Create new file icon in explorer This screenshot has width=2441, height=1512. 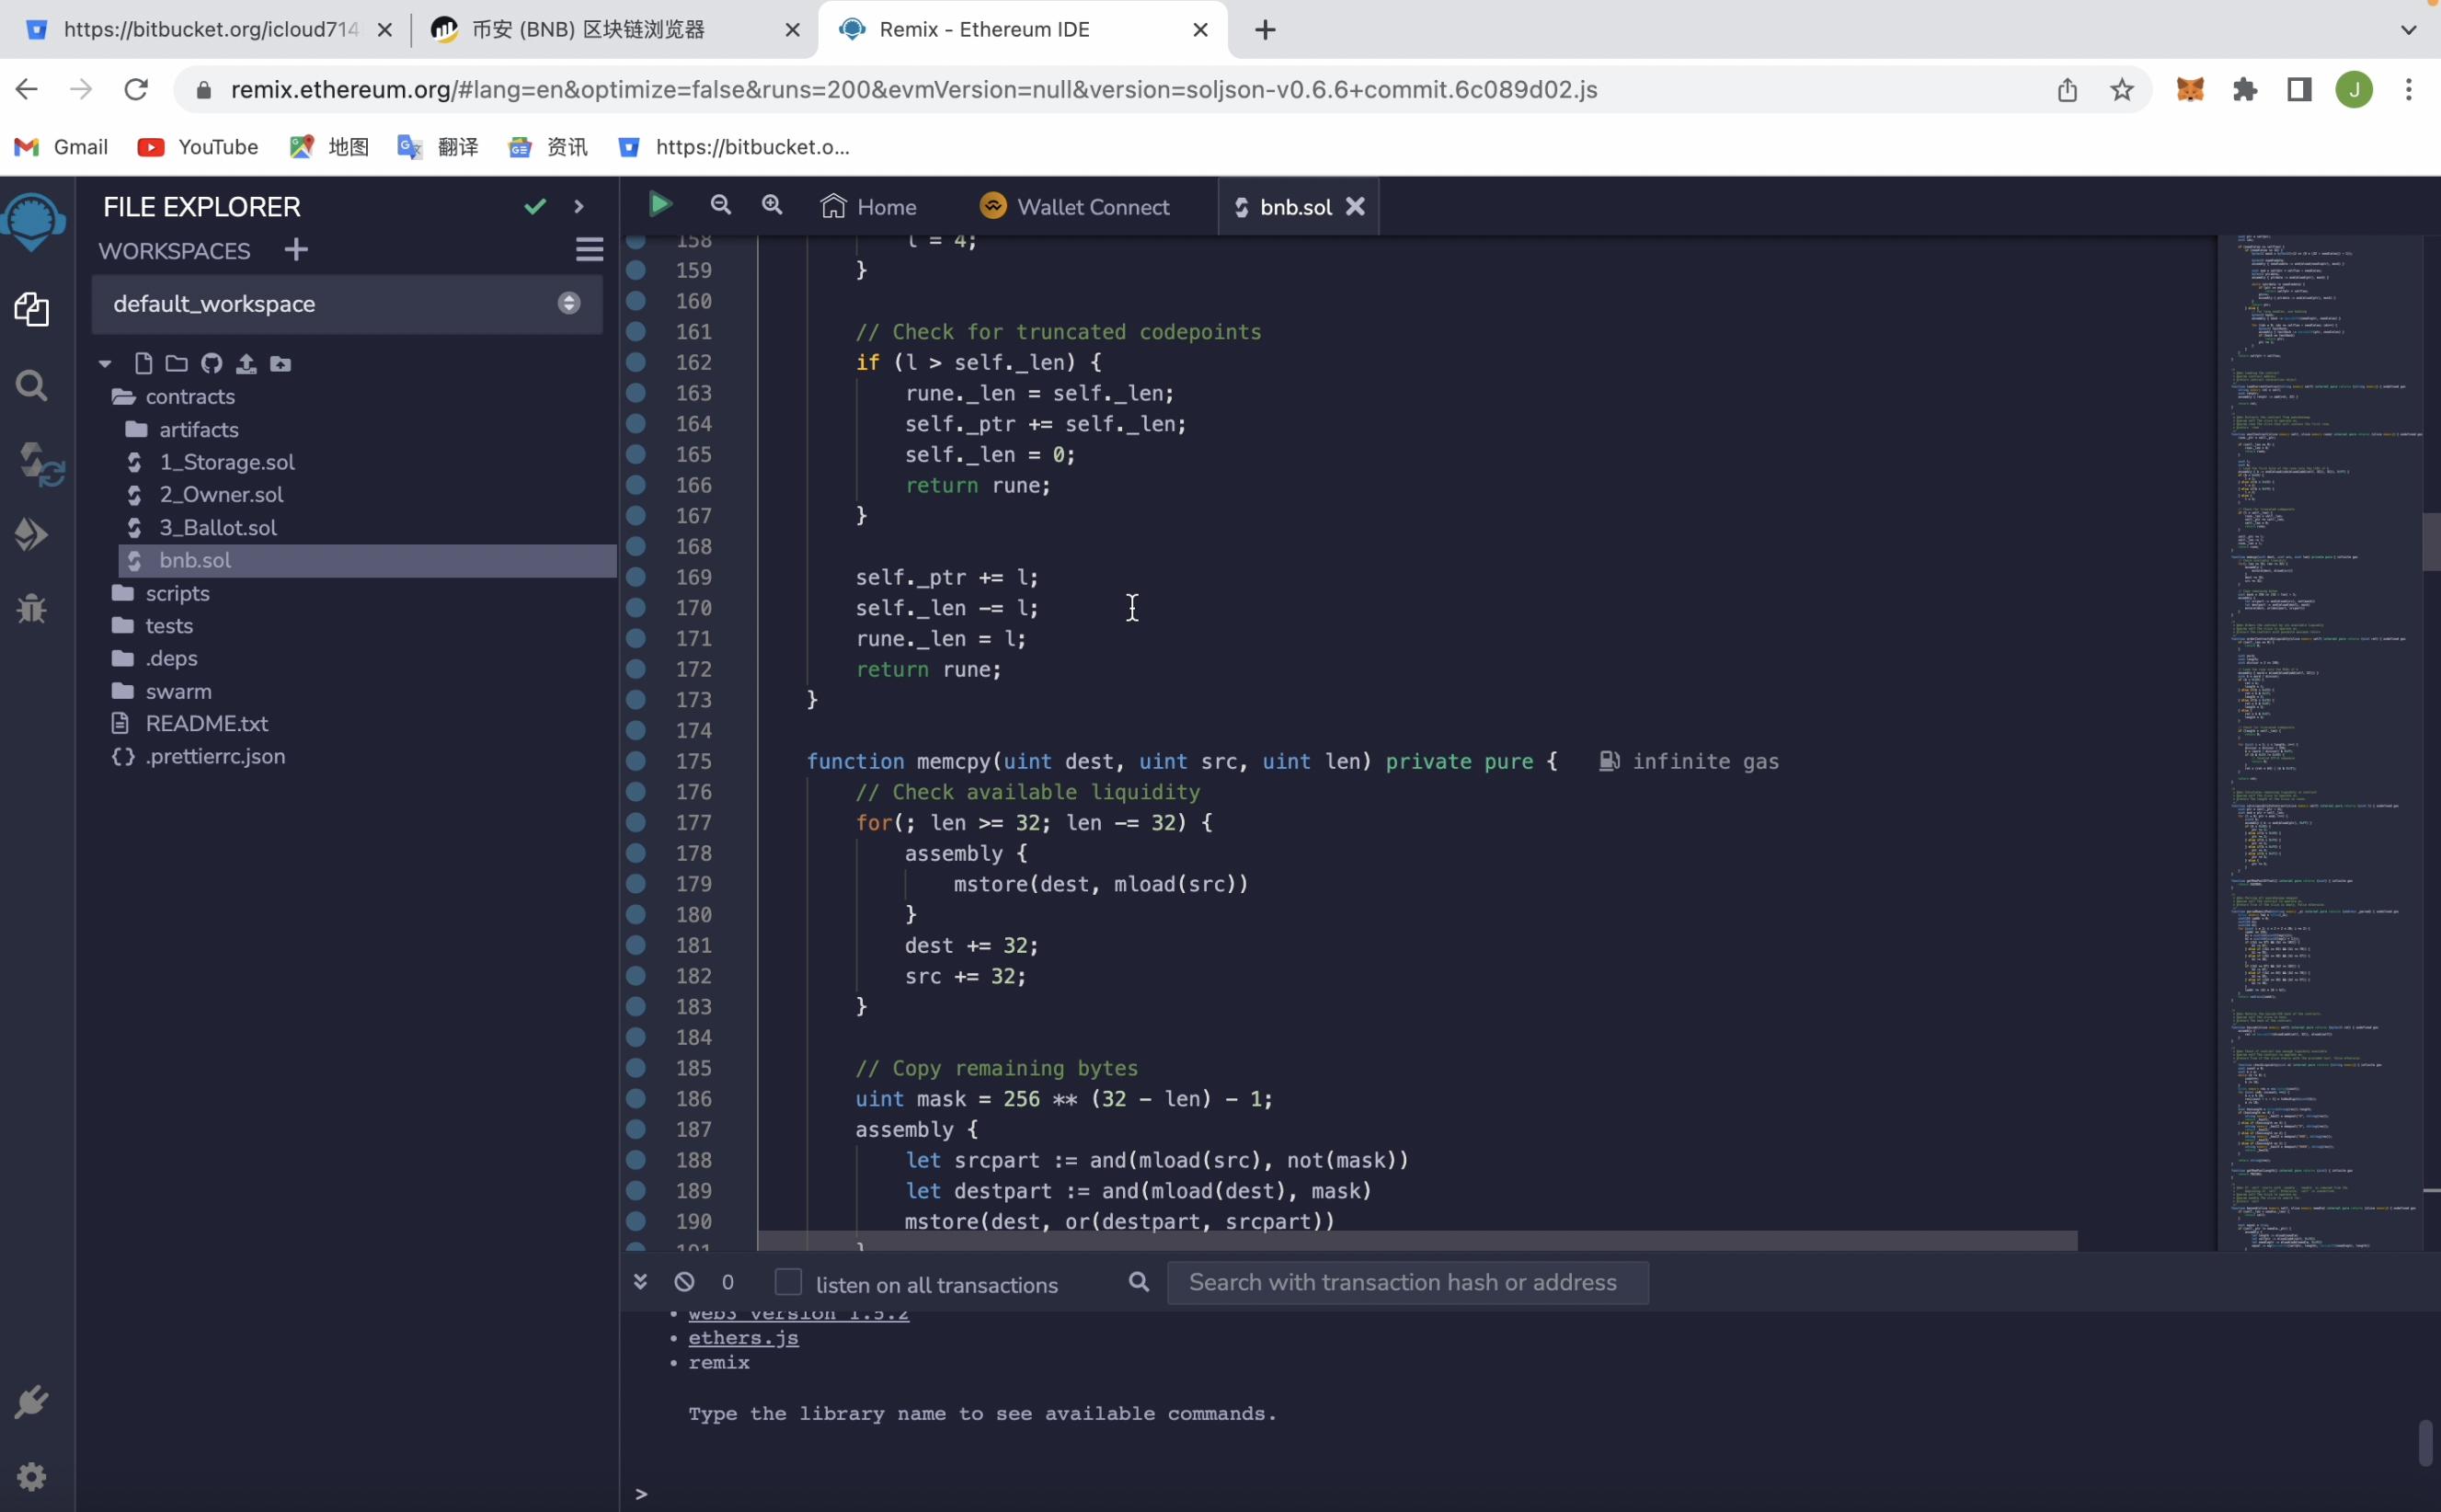point(143,363)
